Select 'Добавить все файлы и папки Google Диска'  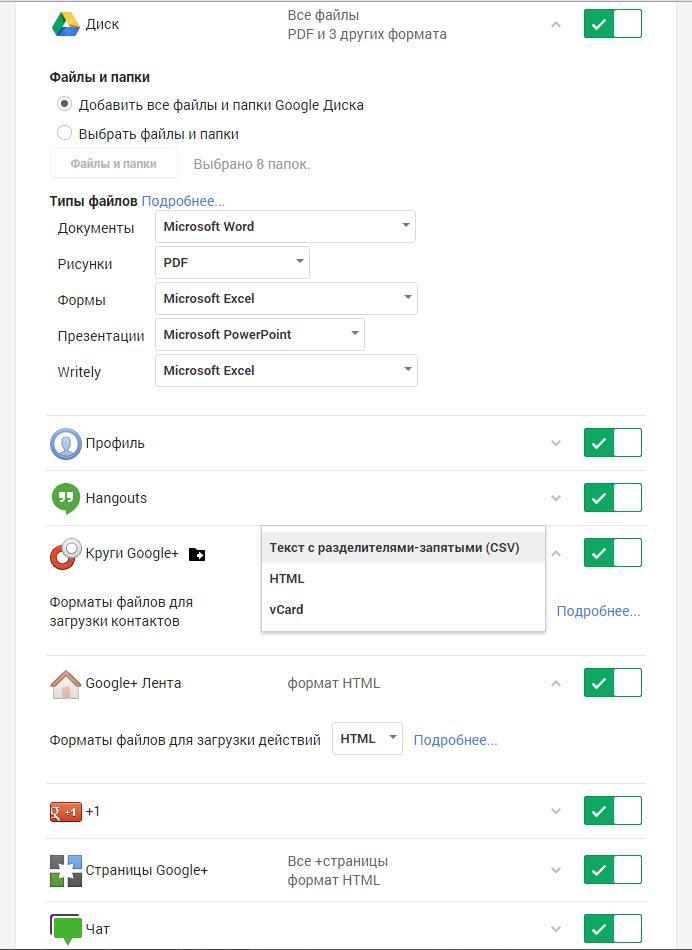click(64, 104)
